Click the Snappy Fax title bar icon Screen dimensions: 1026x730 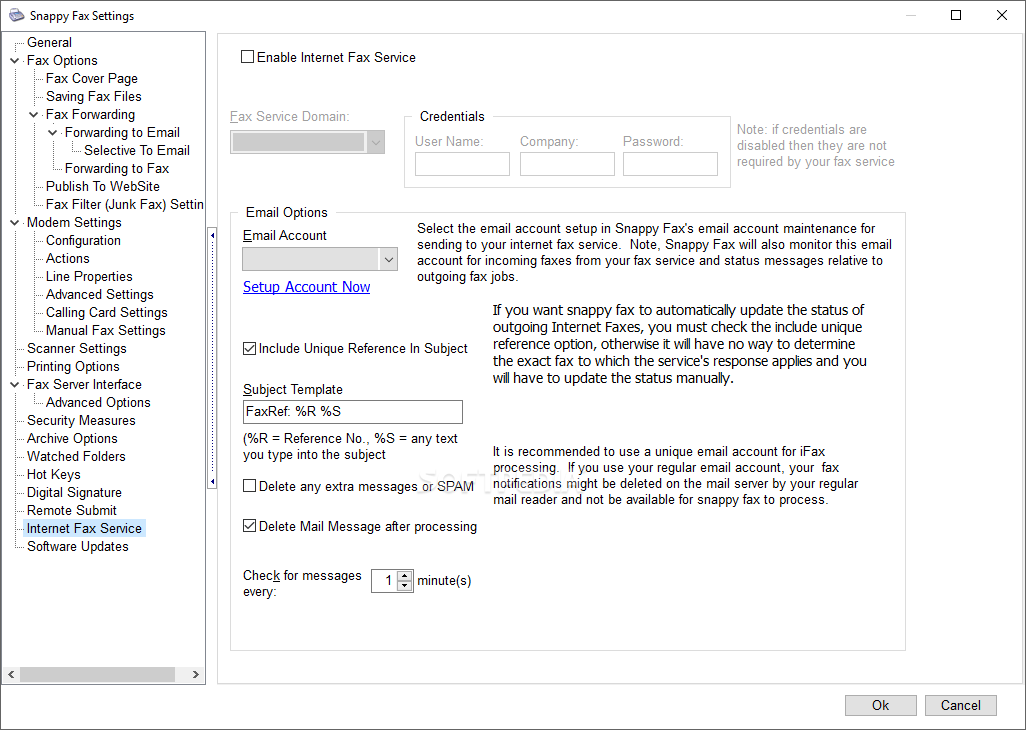click(x=16, y=15)
